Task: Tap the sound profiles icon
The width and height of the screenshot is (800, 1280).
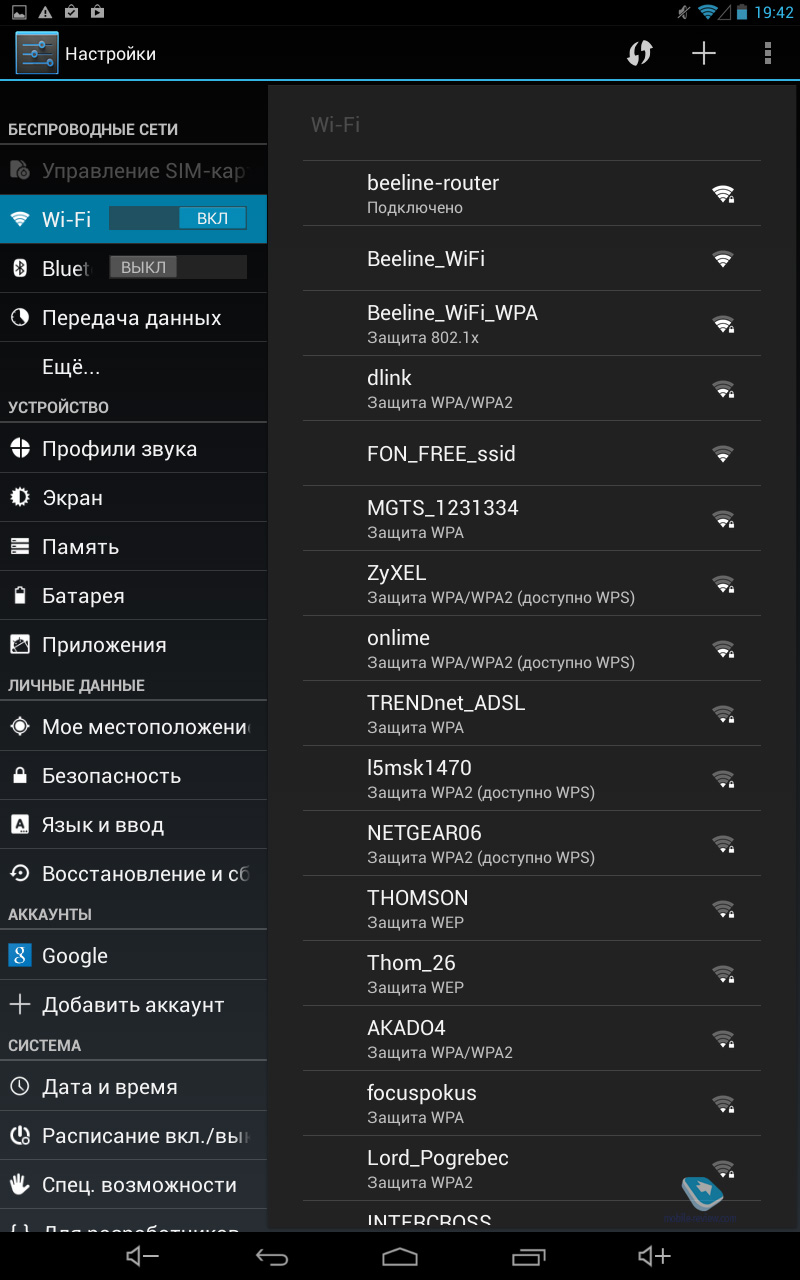Action: [x=20, y=449]
